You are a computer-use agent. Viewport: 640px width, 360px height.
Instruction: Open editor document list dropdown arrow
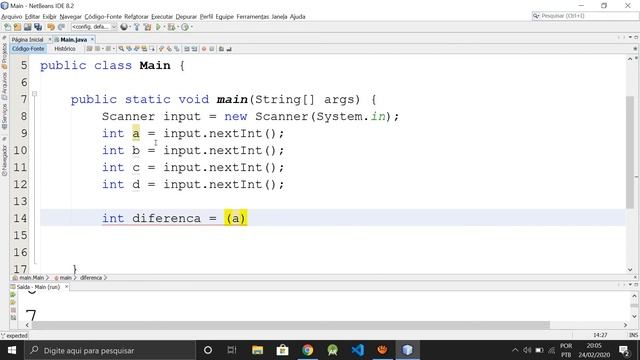click(630, 38)
